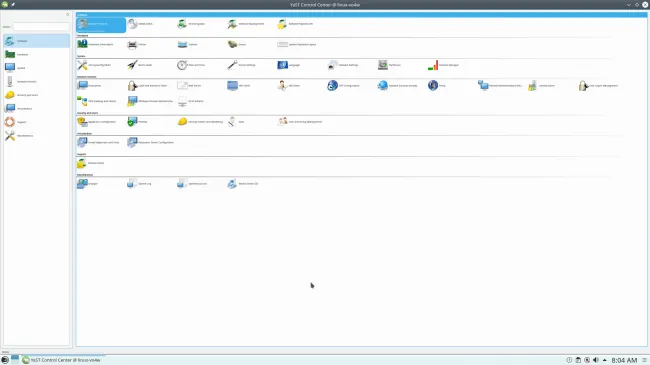650x365 pixels.
Task: Open the application launcher in taskbar
Action: 5,360
